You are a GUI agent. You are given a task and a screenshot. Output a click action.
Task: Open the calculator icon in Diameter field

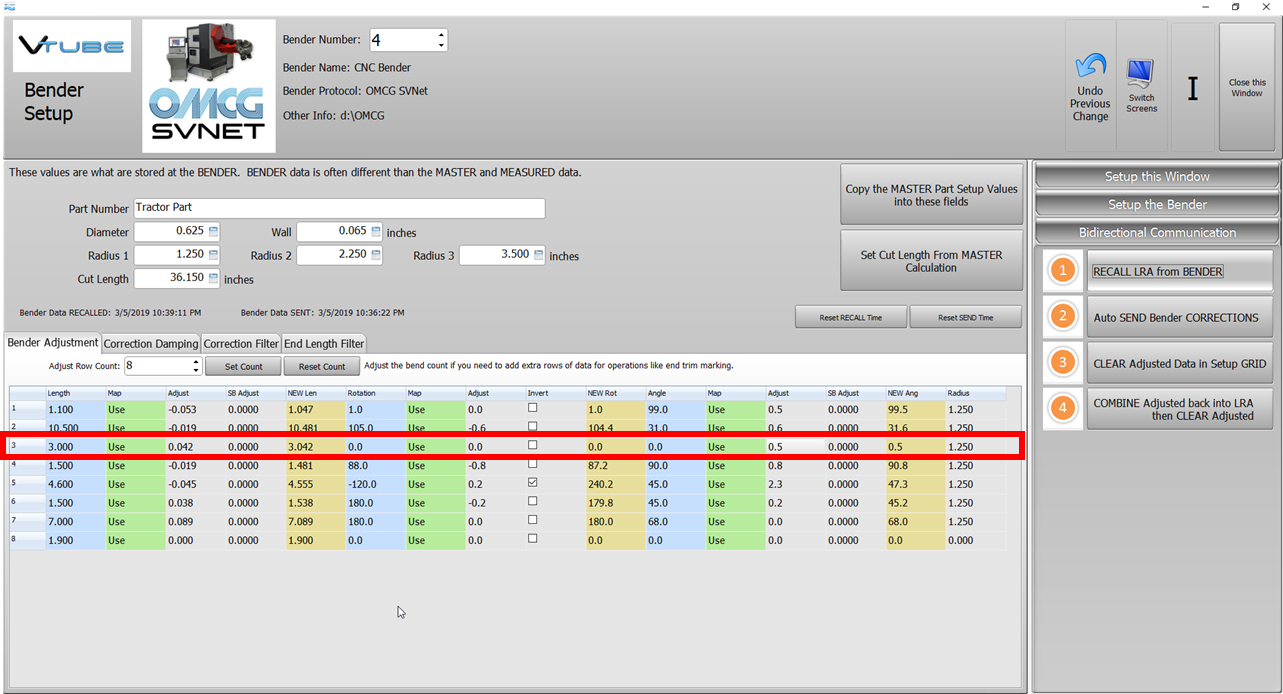(213, 232)
